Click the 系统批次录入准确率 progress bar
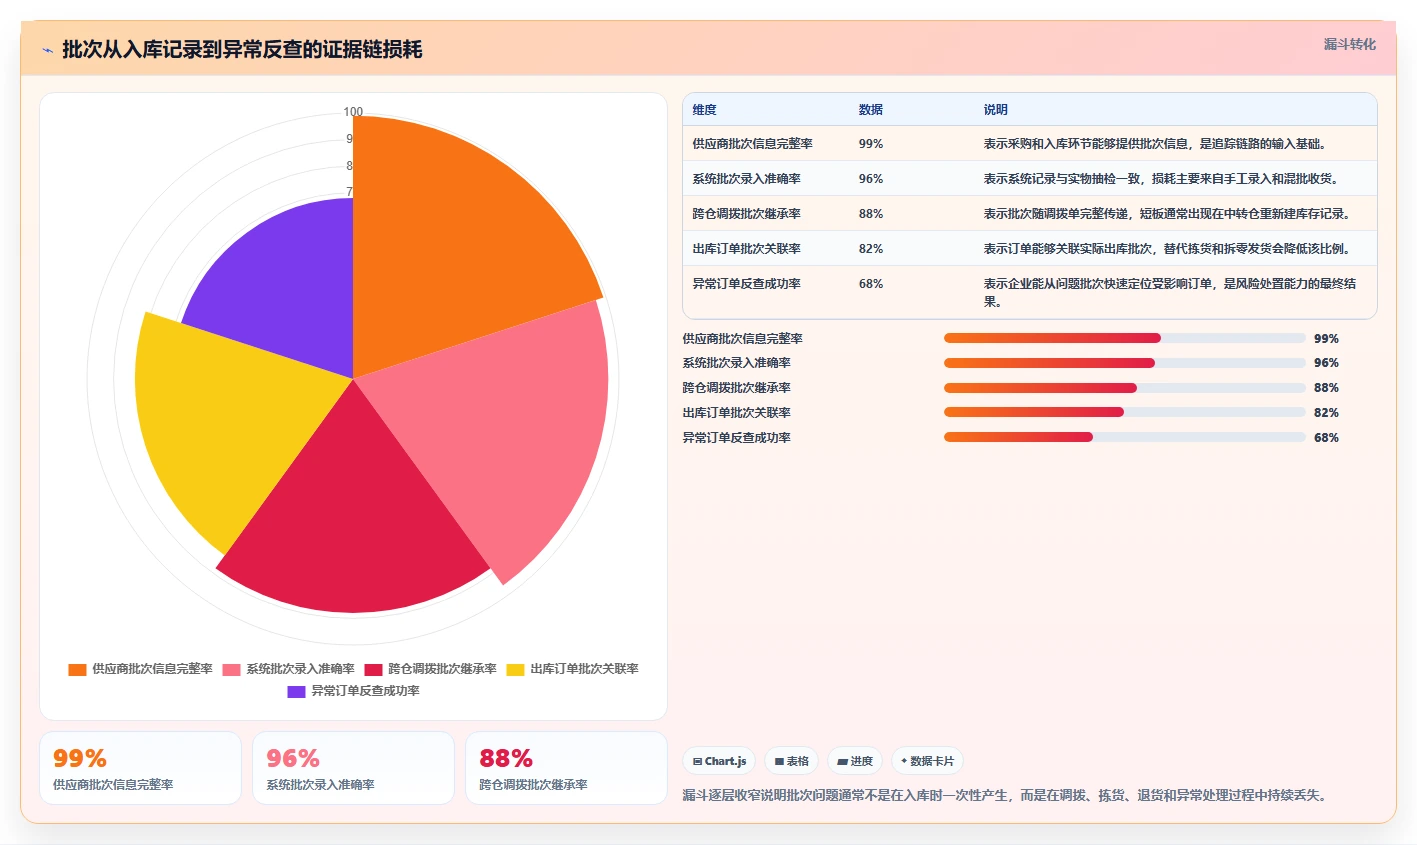This screenshot has width=1417, height=845. click(1125, 363)
